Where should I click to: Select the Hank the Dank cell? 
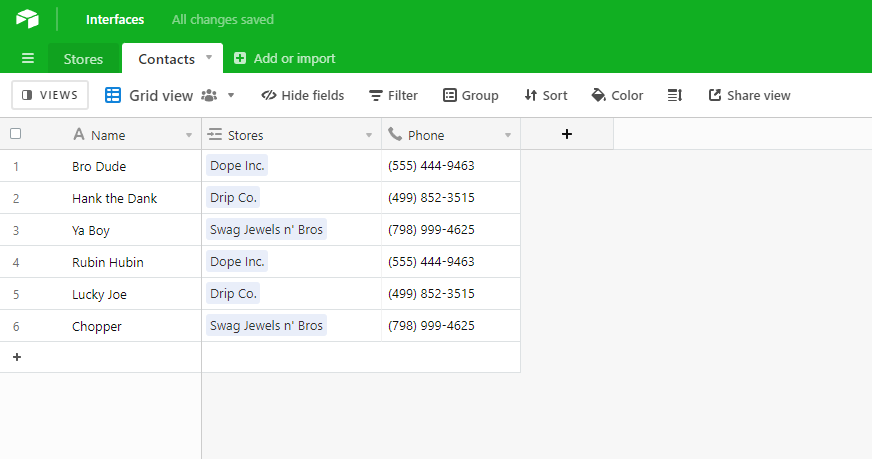115,198
